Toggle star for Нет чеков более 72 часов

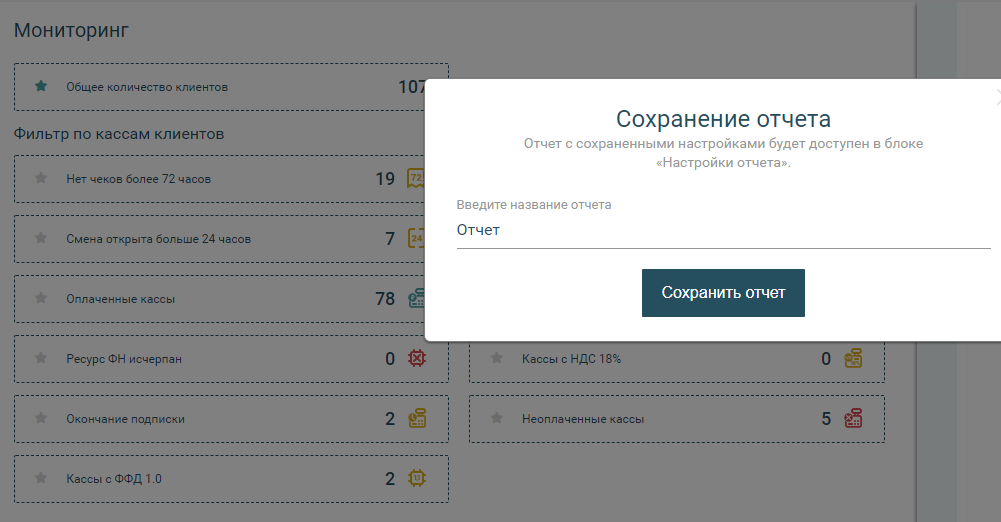(41, 178)
